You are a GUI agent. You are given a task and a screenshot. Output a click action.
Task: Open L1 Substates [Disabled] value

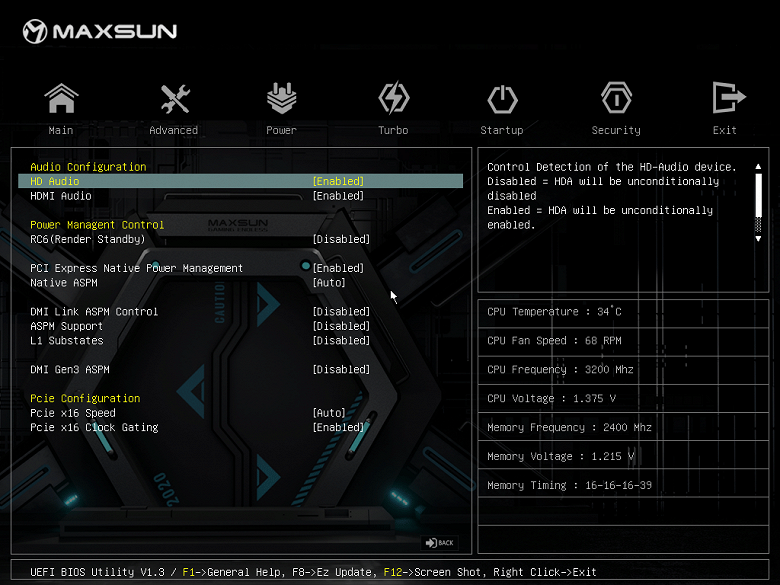[341, 340]
